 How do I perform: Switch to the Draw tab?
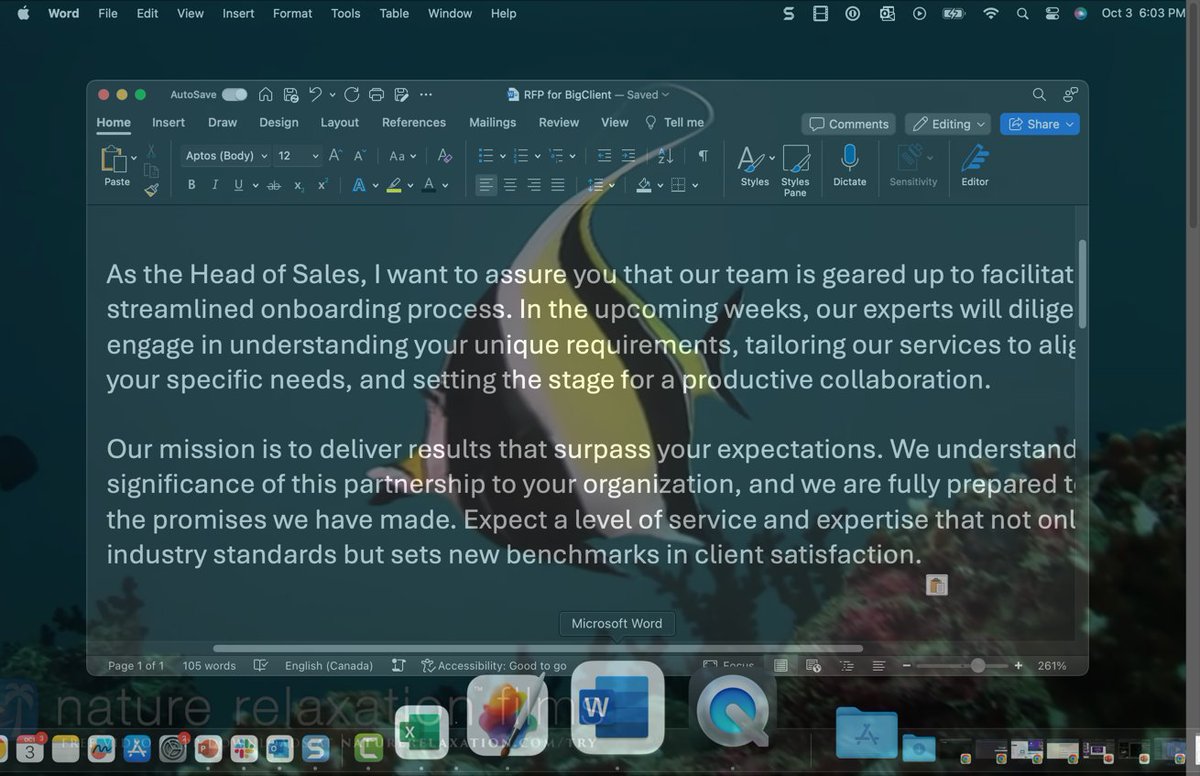click(x=222, y=122)
